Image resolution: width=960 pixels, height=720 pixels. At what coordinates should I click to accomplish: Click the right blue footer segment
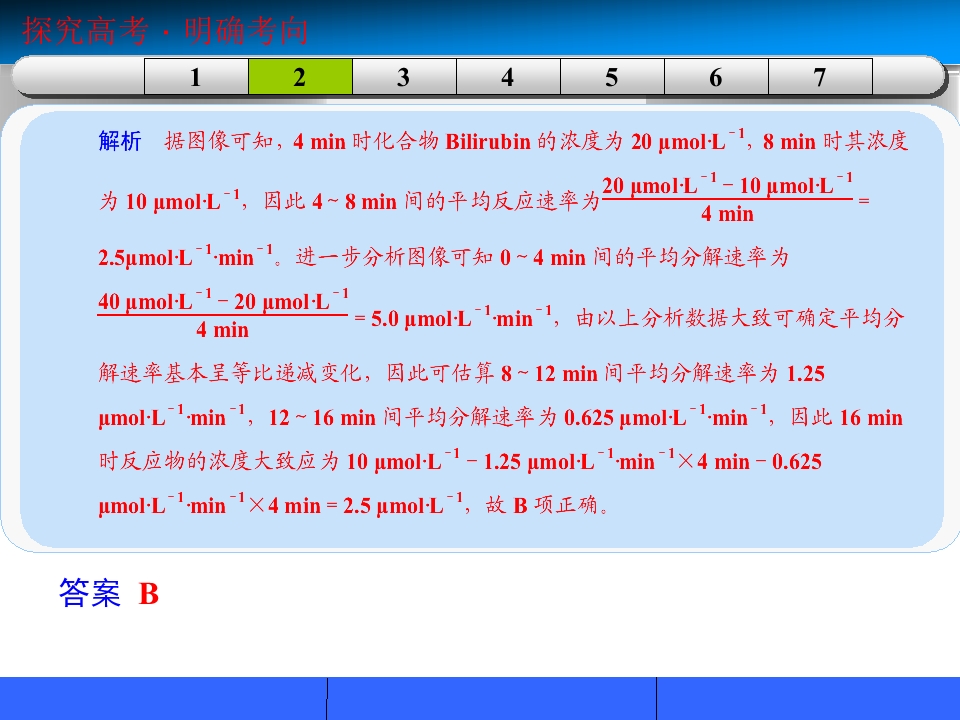click(808, 699)
